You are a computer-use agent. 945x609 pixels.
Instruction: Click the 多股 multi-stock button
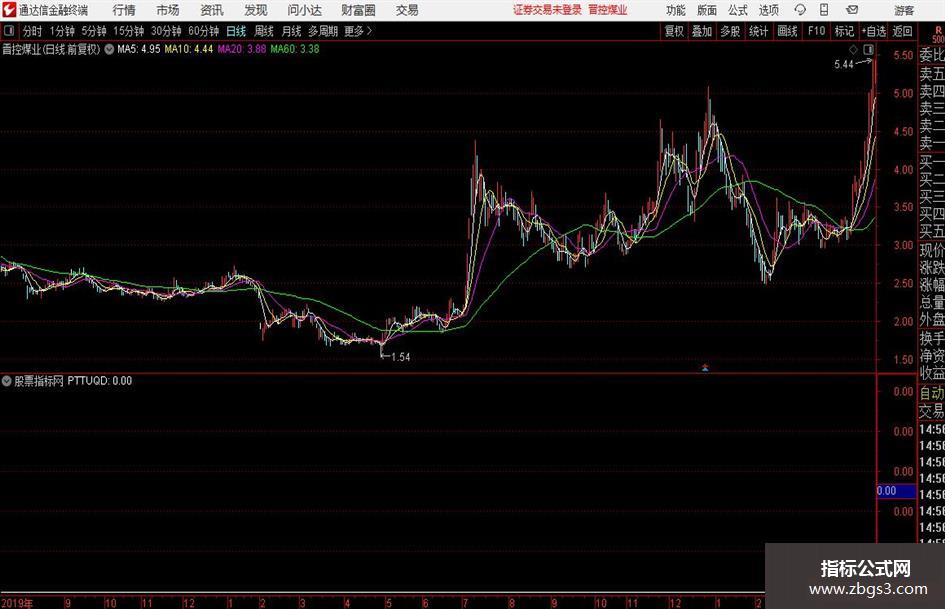point(730,31)
